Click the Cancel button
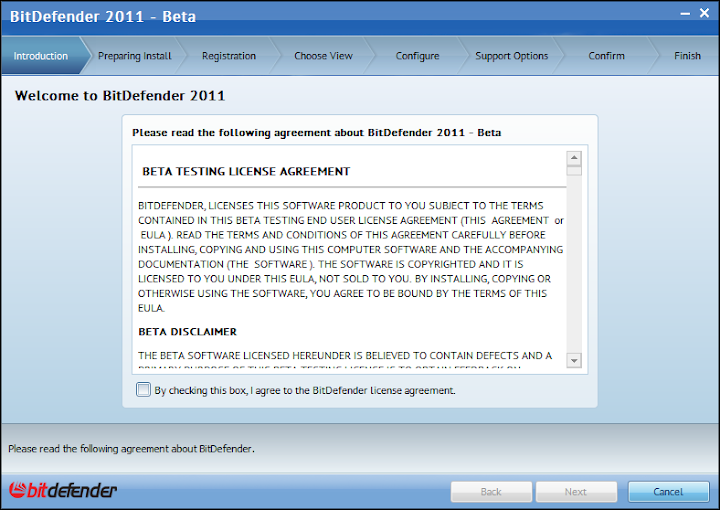This screenshot has height=510, width=720. 668,492
